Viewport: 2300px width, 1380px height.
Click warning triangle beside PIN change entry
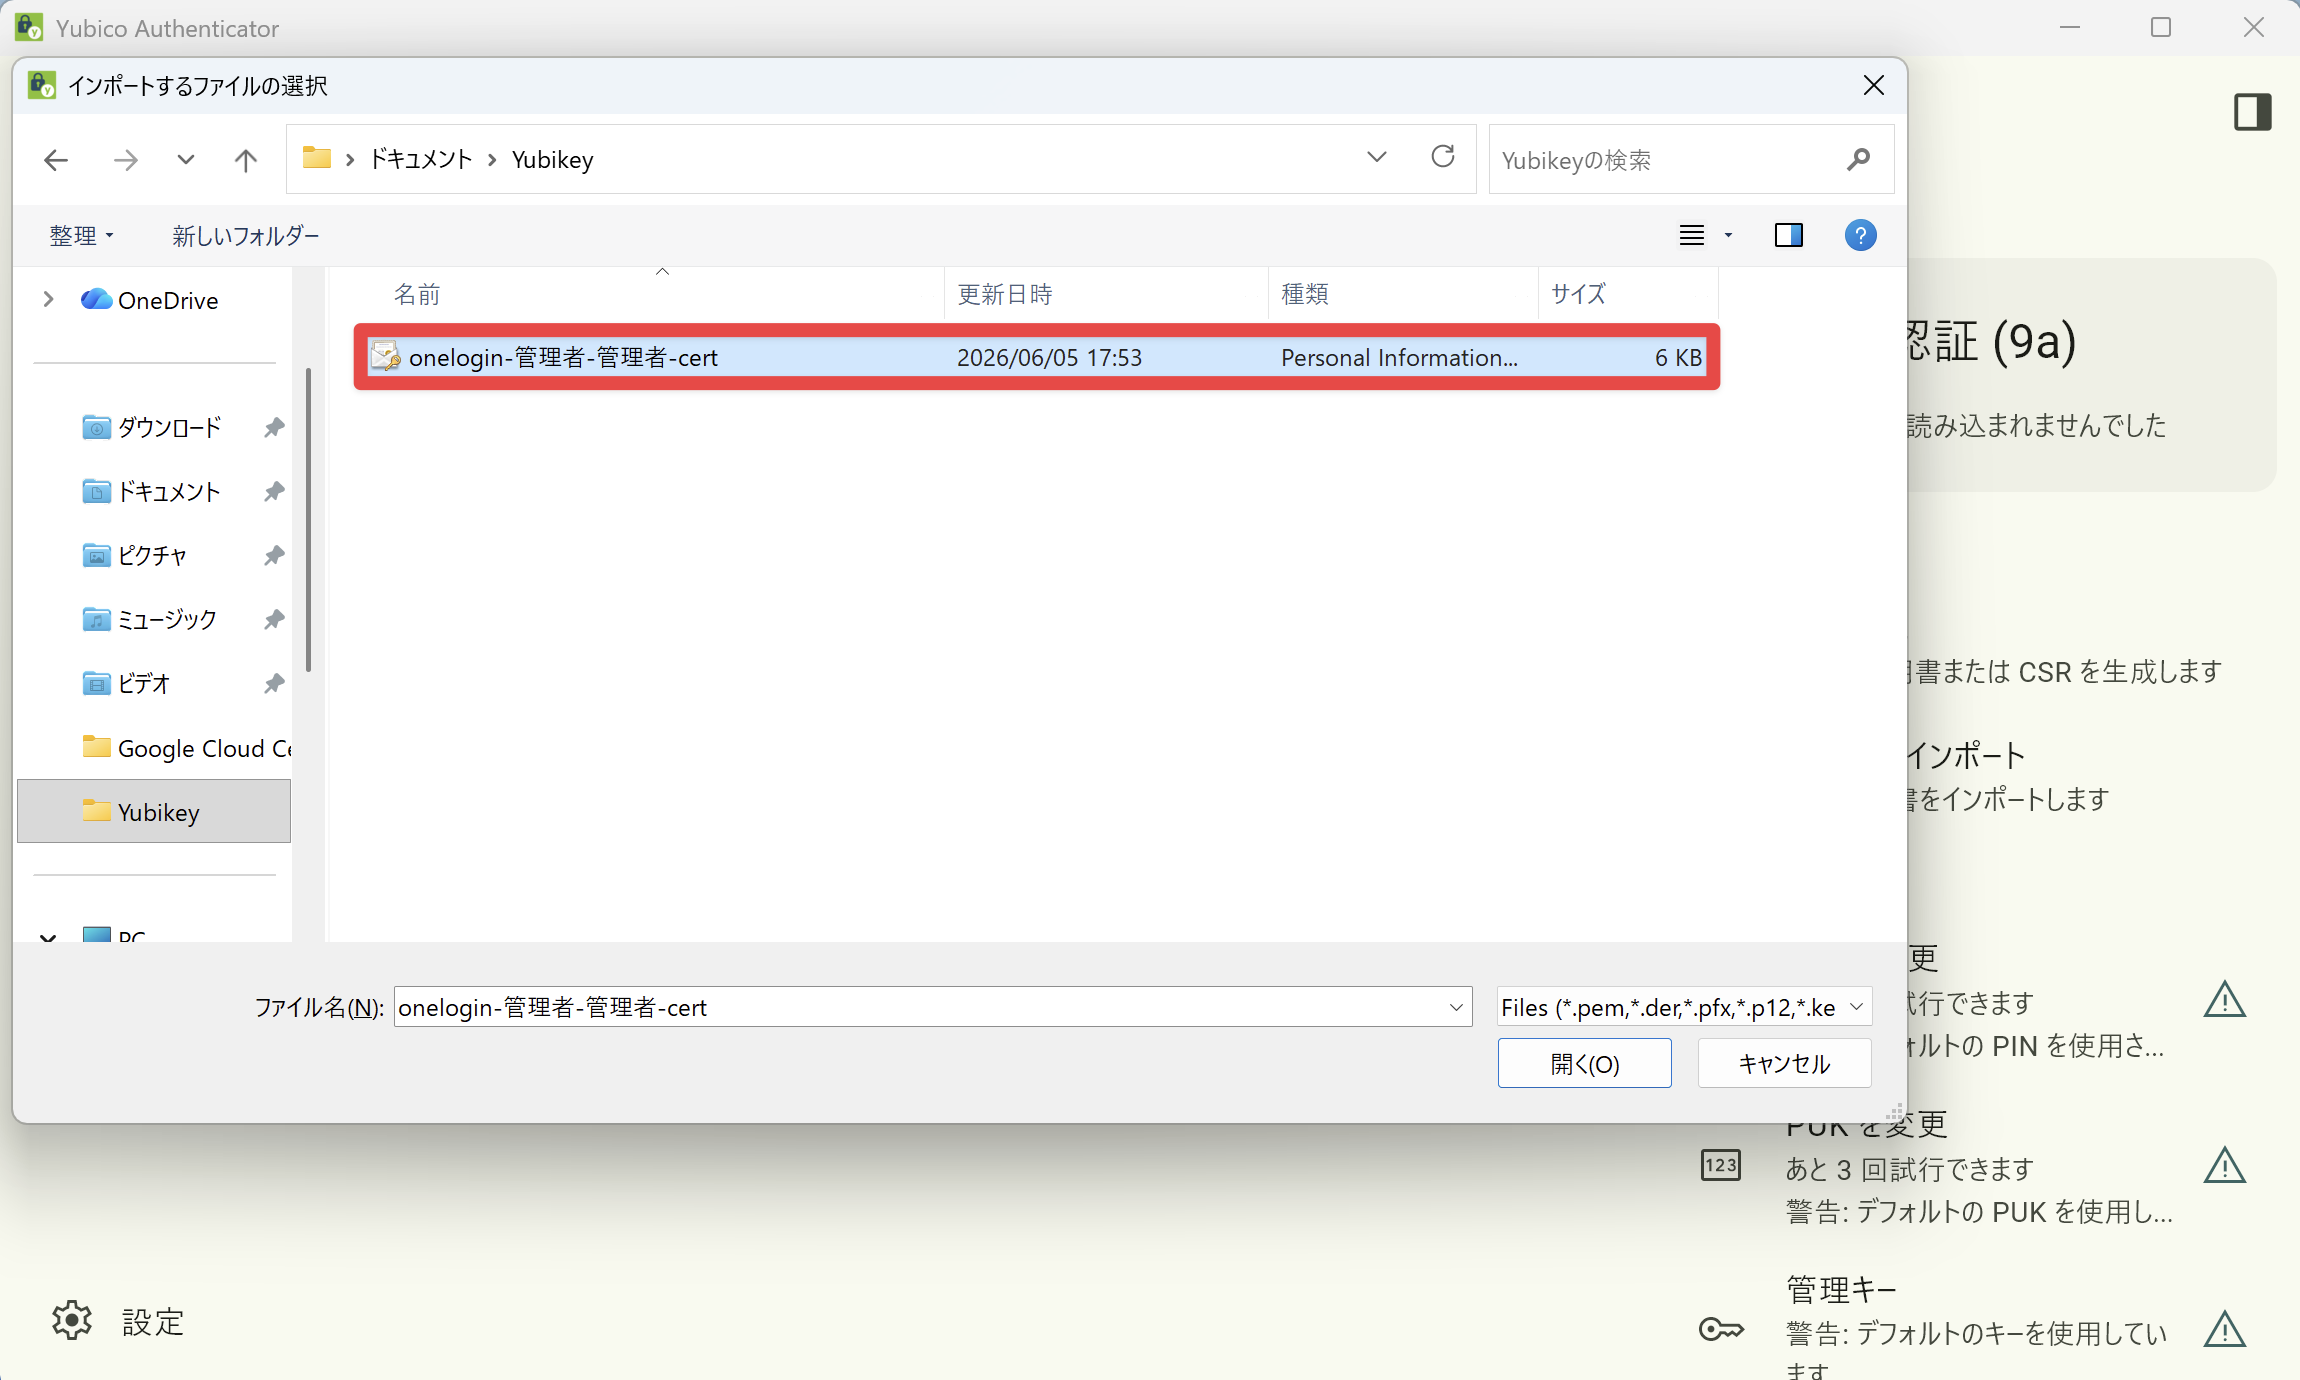coord(2225,999)
